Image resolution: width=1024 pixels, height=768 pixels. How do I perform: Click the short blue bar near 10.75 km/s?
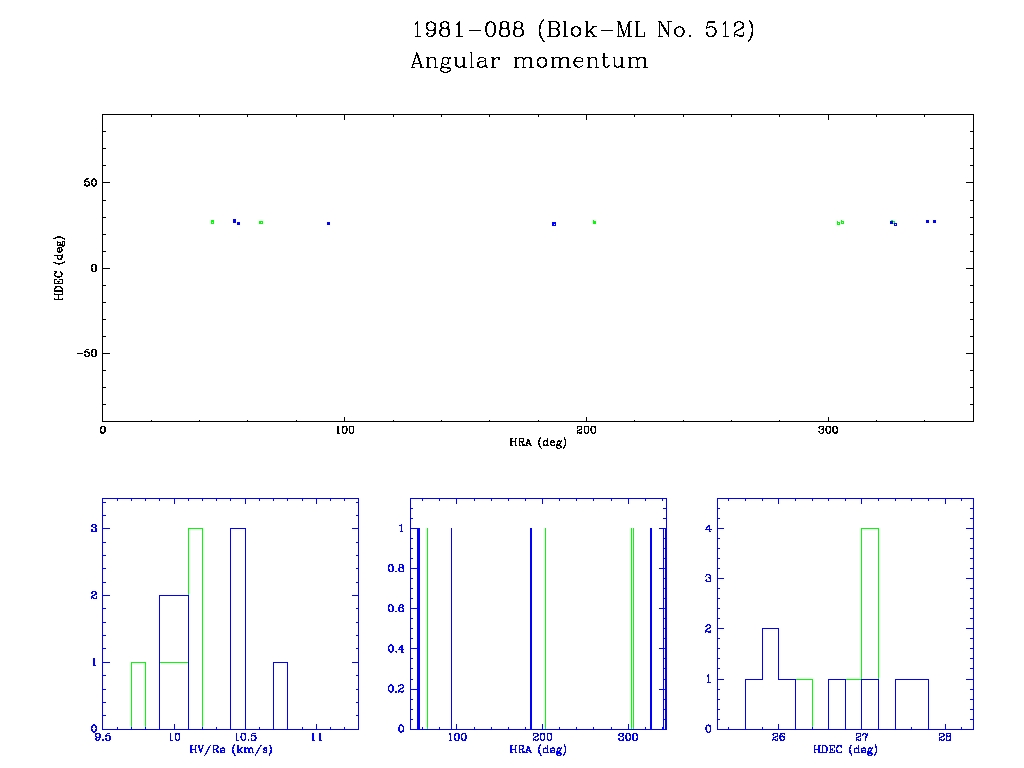(280, 696)
